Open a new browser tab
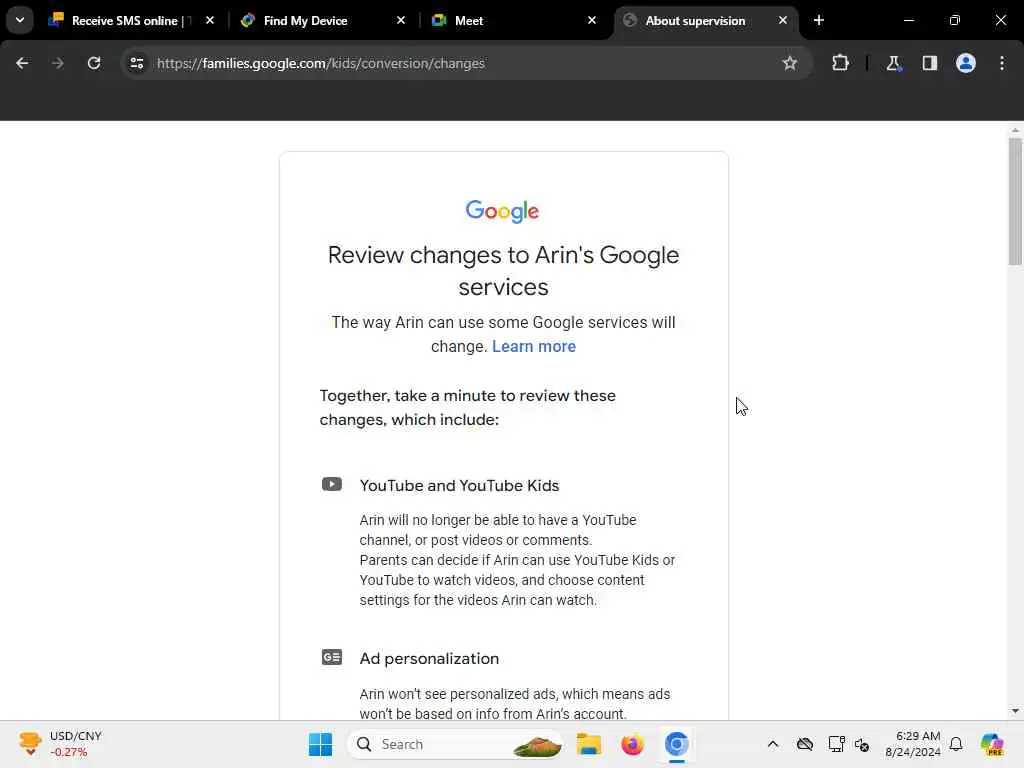This screenshot has height=768, width=1024. [819, 20]
